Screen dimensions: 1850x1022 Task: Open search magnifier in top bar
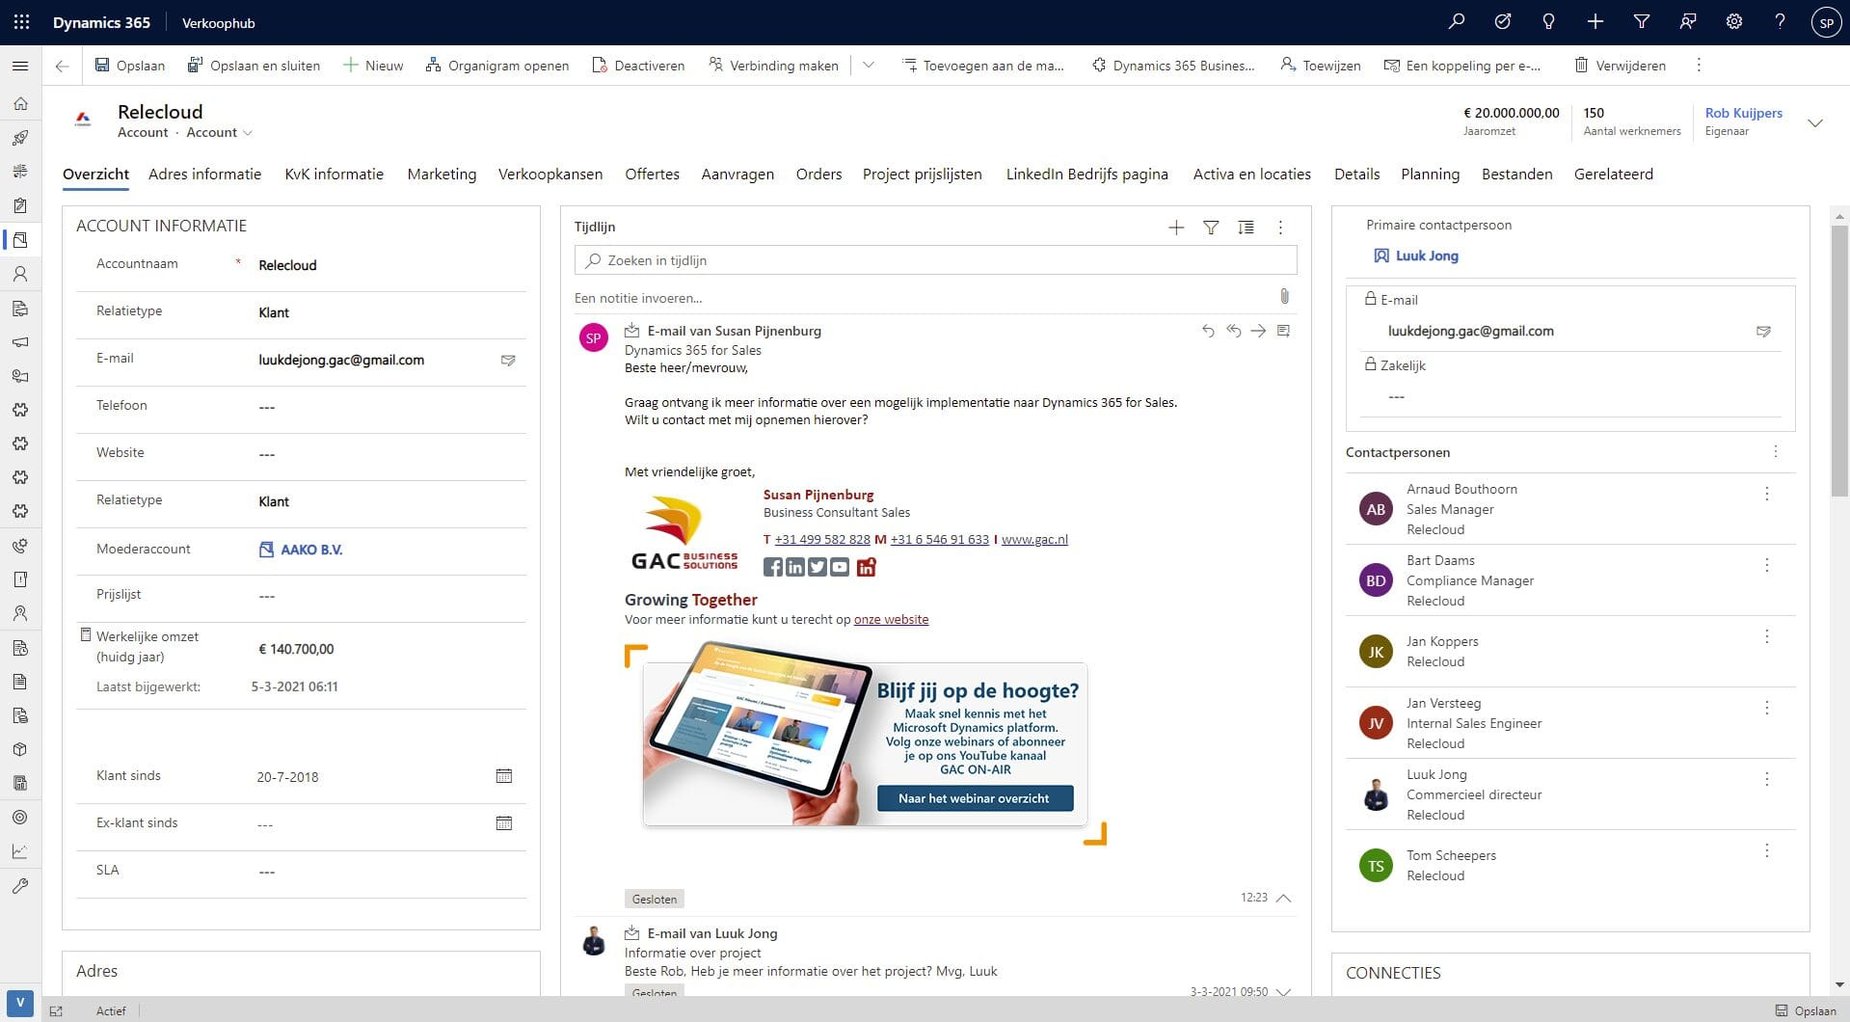point(1456,22)
